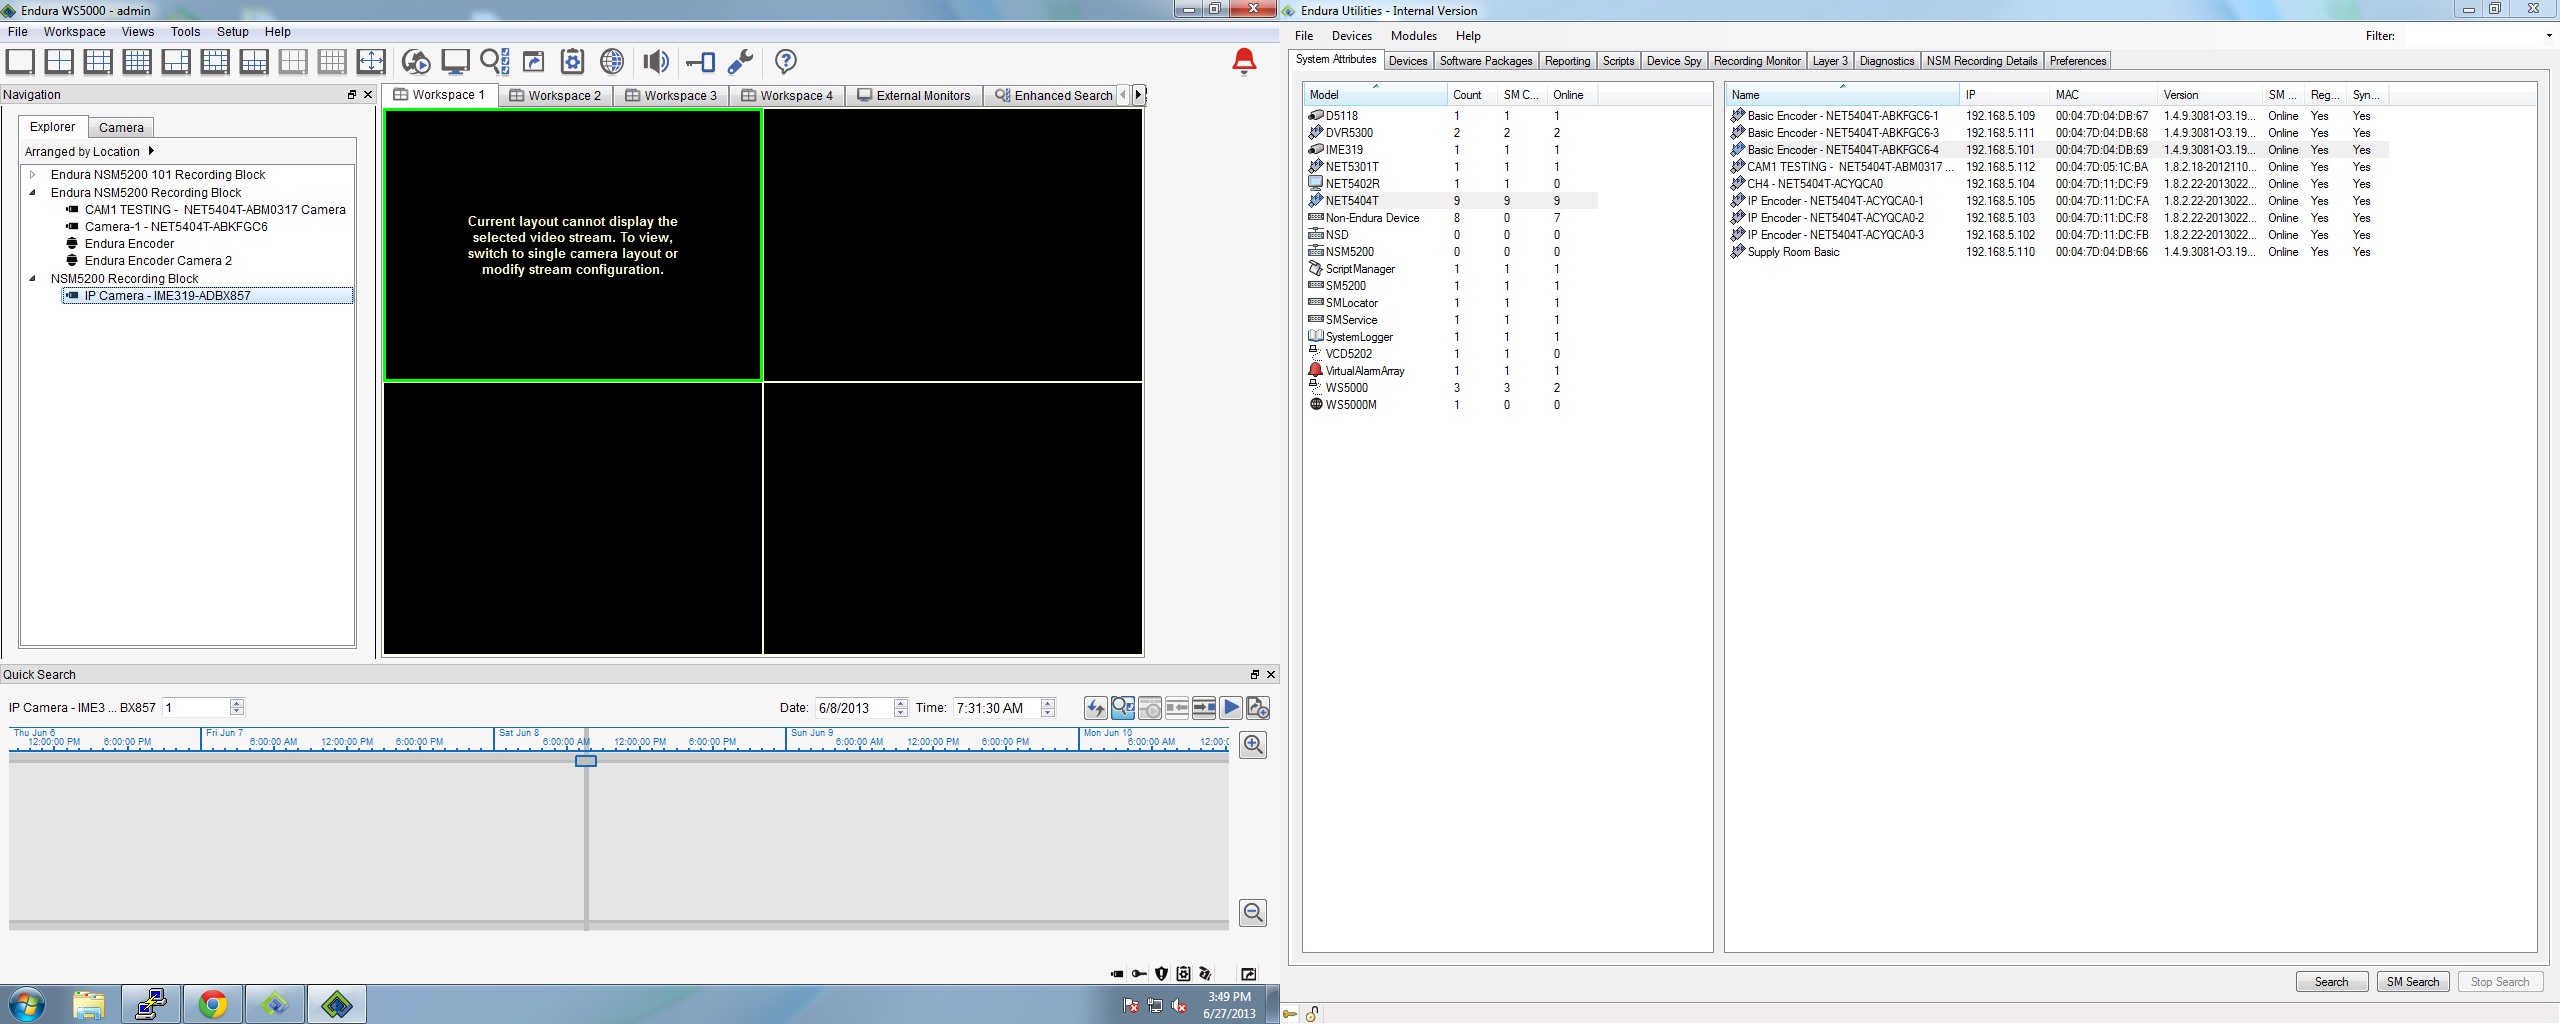This screenshot has height=1024, width=2560.
Task: Zoom in on the Quick Search timeline
Action: coord(1253,745)
